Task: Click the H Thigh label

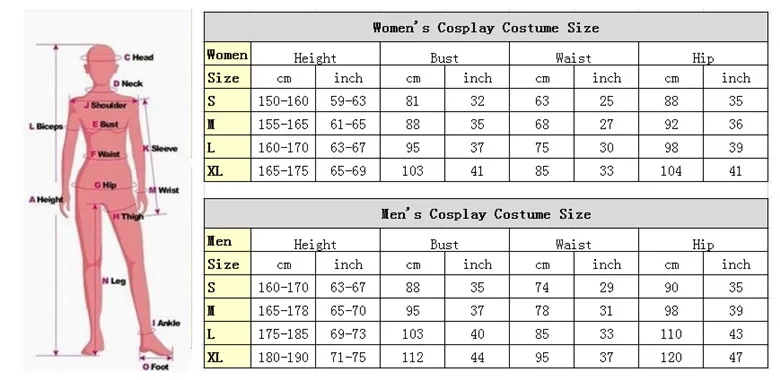Action: point(128,217)
